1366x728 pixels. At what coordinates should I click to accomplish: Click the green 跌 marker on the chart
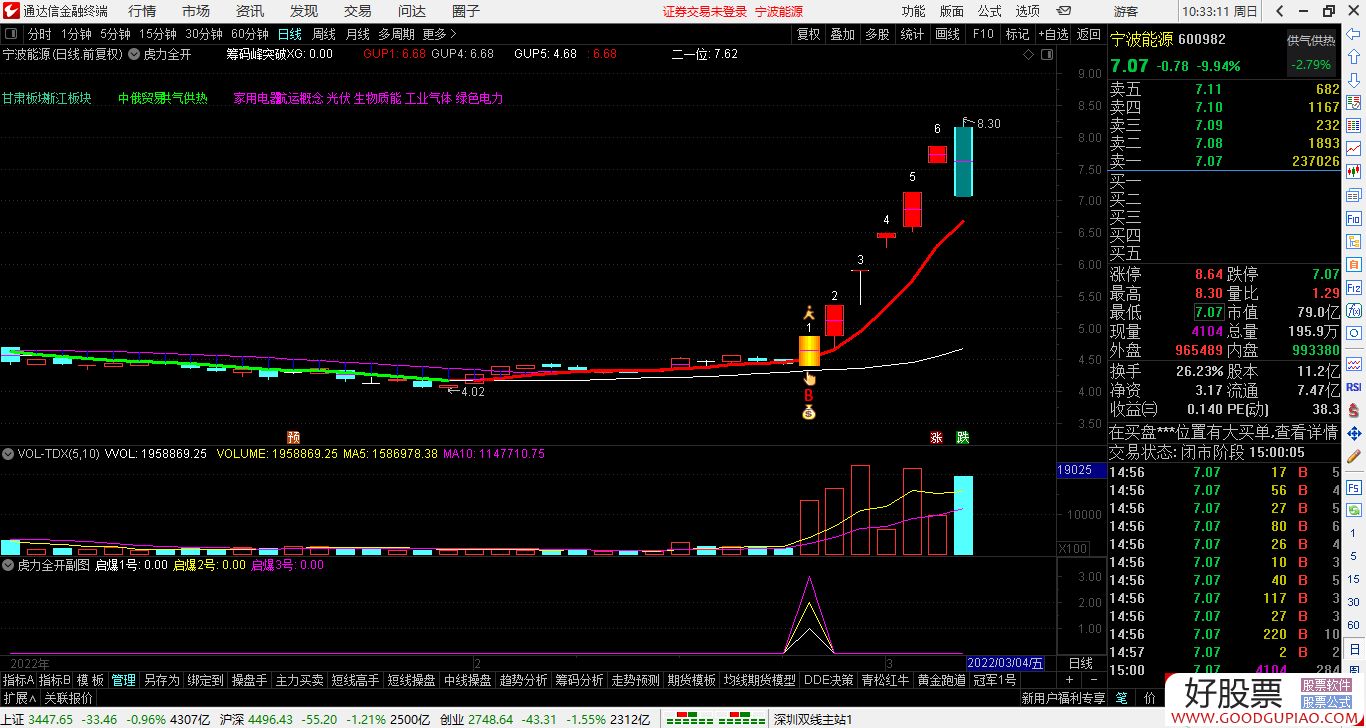click(x=962, y=437)
